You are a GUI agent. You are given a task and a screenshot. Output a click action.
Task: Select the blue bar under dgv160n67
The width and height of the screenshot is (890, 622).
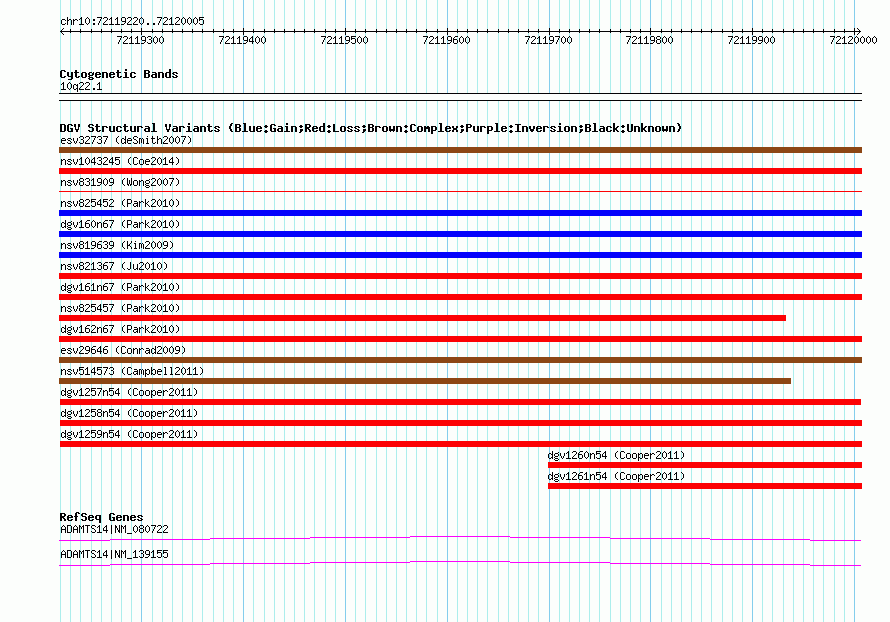tap(460, 234)
